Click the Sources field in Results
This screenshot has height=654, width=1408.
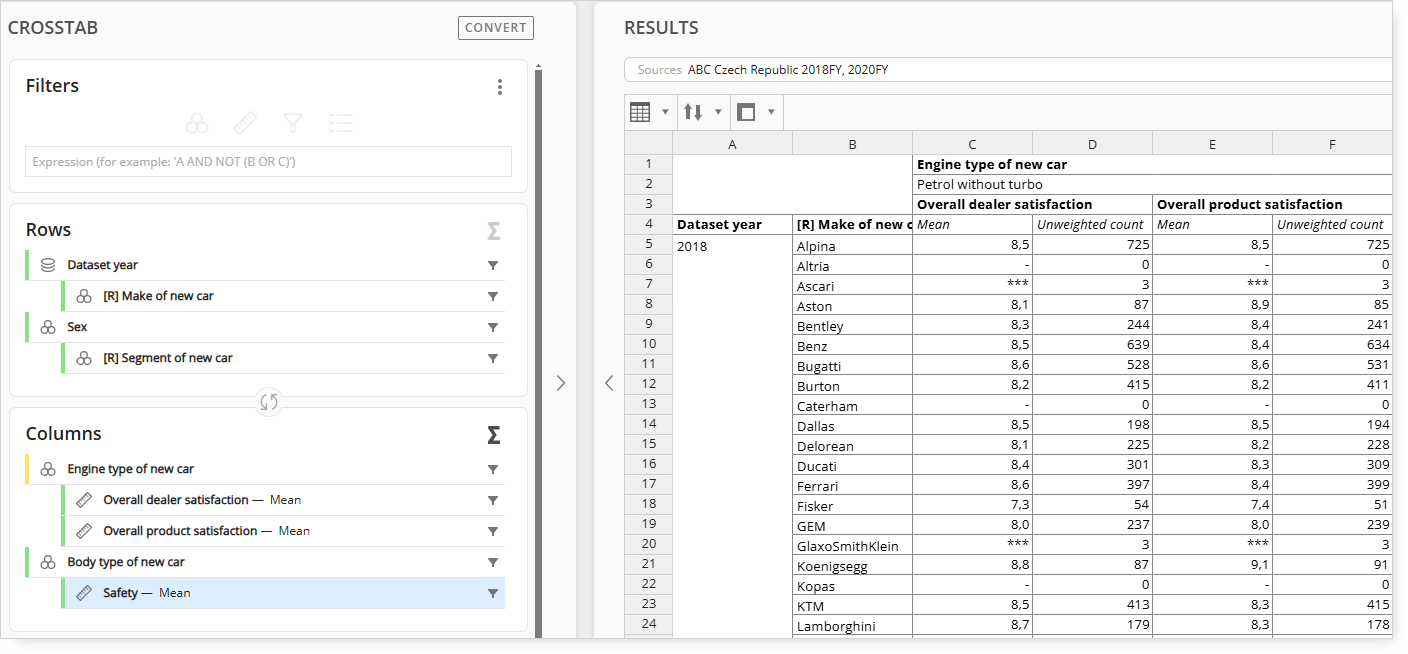(1008, 70)
